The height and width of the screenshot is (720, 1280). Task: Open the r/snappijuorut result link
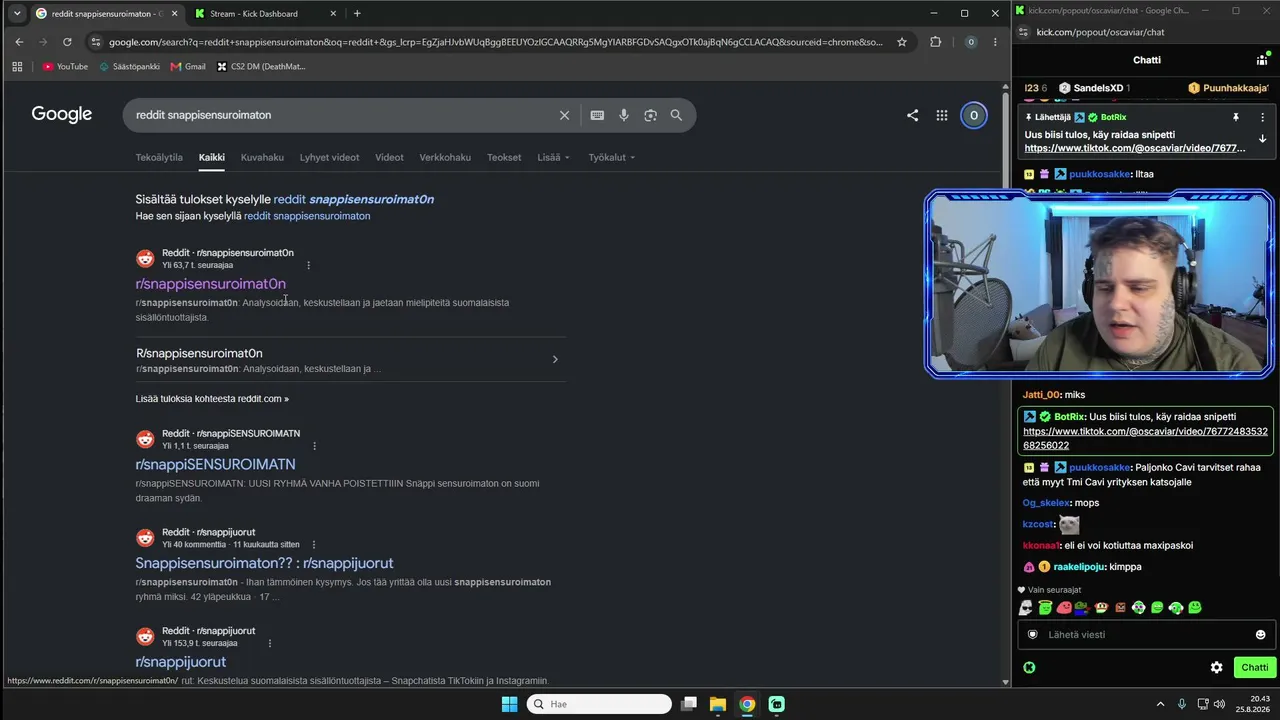181,662
